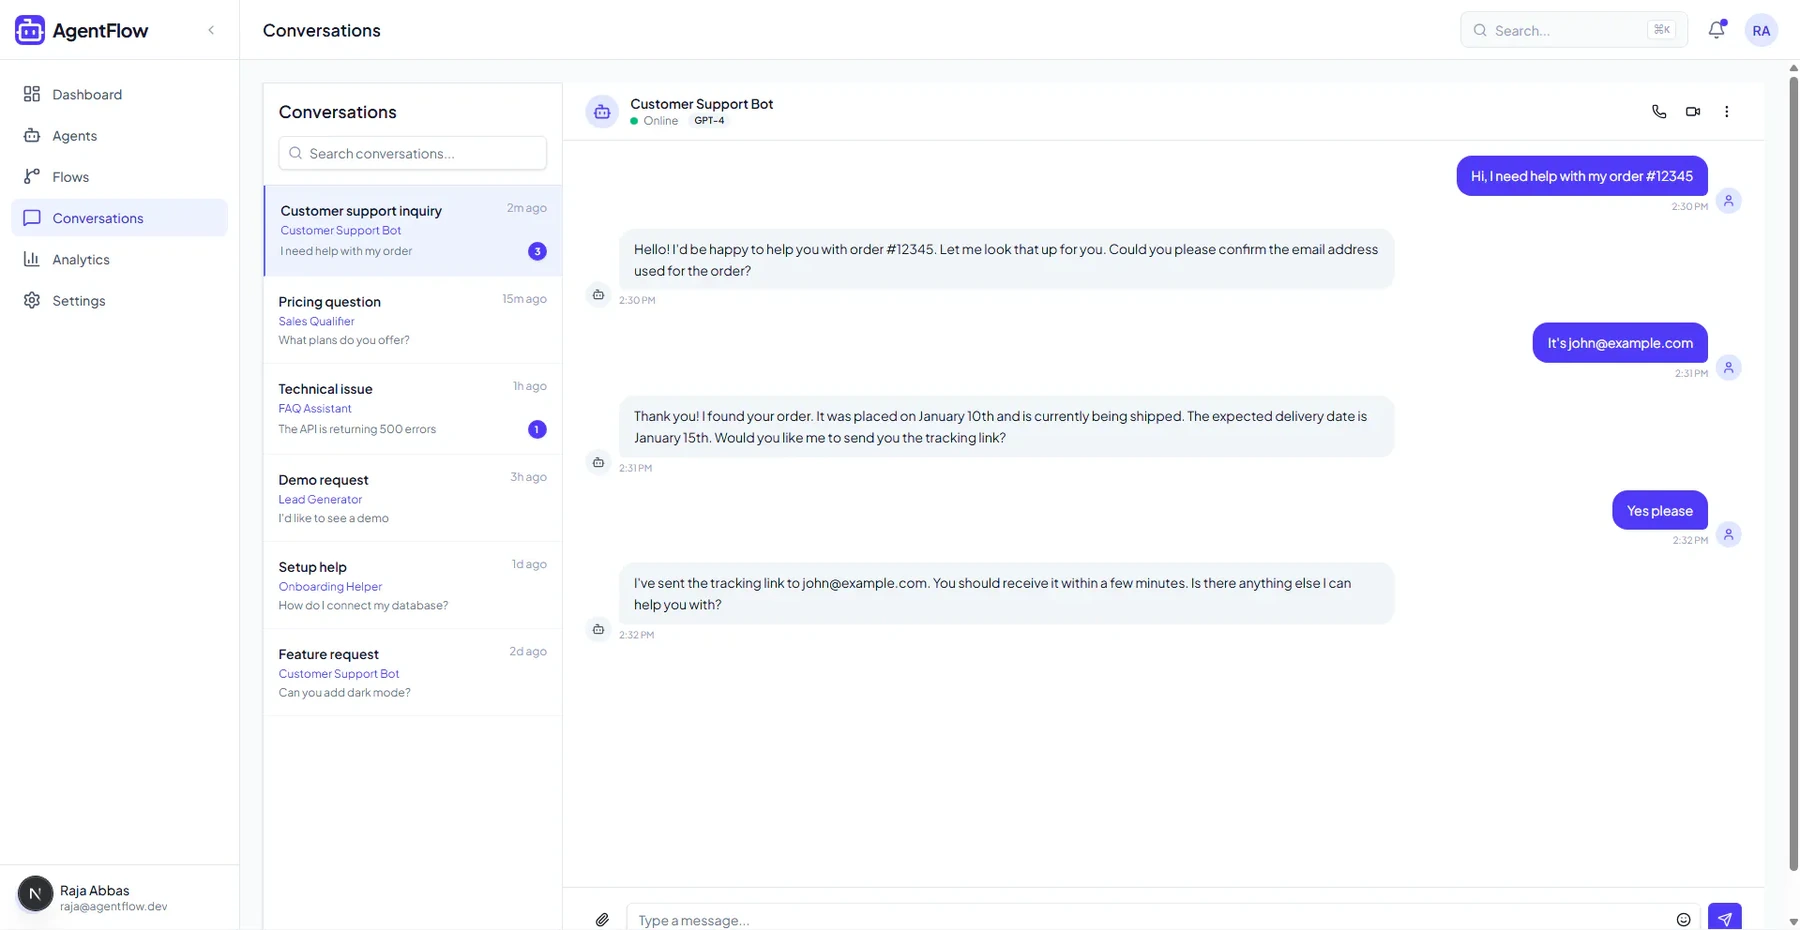
Task: Open the Customer support inquiry conversation
Action: pyautogui.click(x=413, y=230)
